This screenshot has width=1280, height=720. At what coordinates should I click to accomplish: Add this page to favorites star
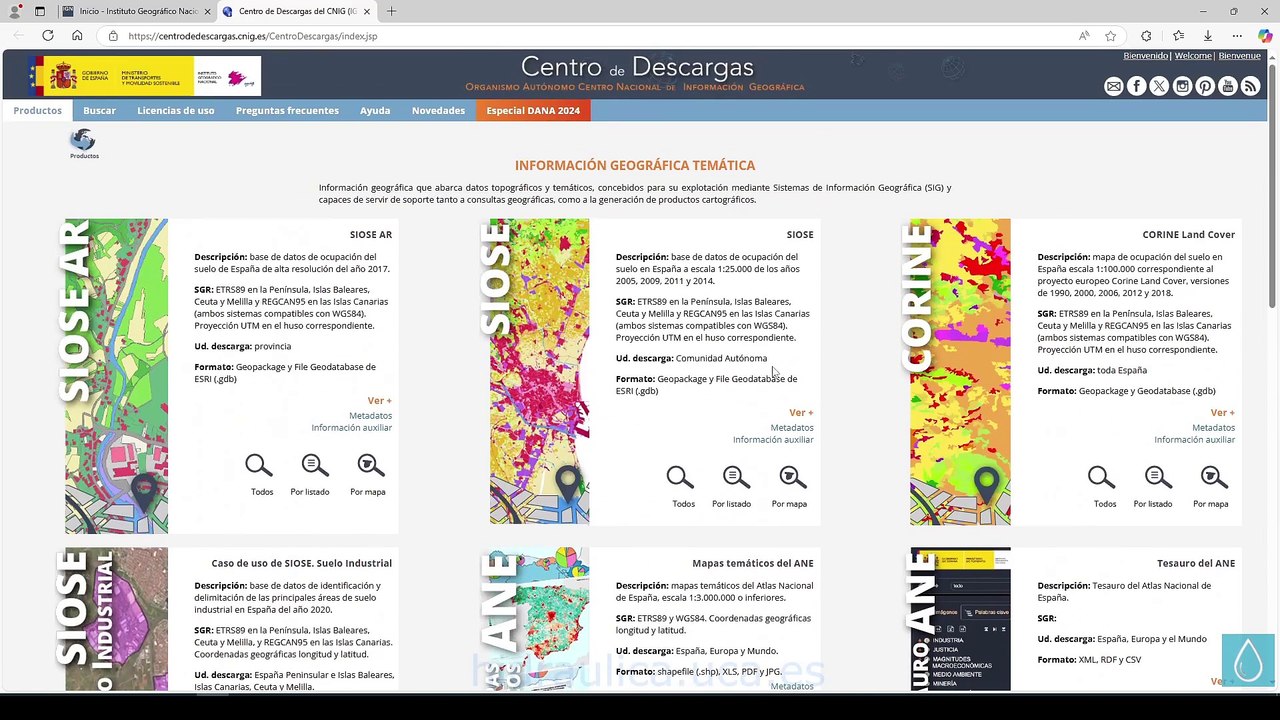[1110, 36]
